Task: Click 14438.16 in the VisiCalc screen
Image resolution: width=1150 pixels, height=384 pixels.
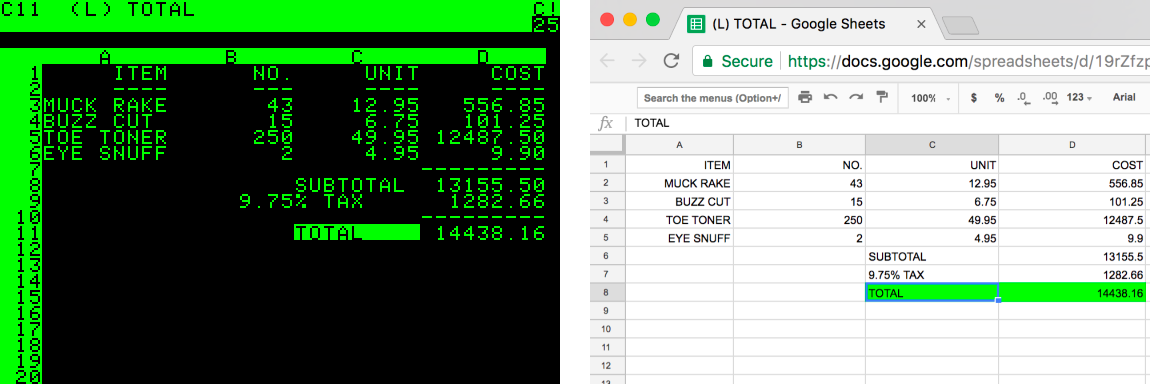Action: [491, 233]
